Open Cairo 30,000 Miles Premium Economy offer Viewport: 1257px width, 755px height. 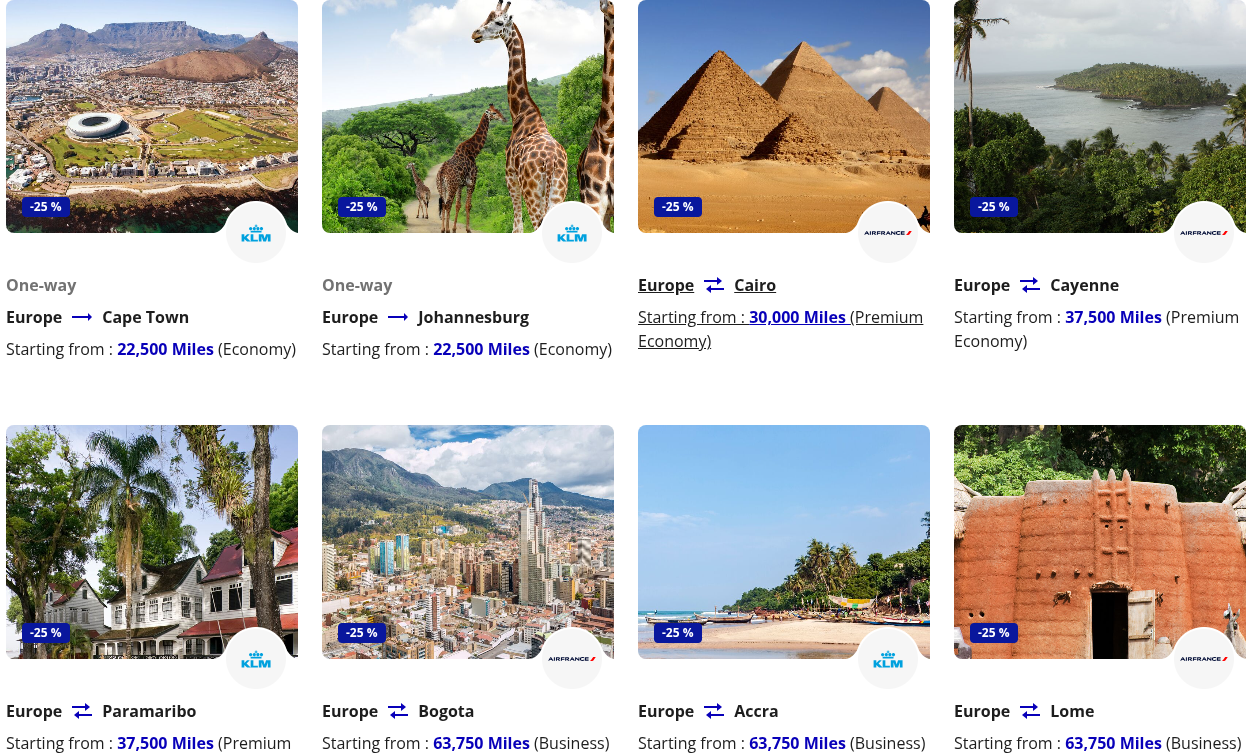(780, 329)
